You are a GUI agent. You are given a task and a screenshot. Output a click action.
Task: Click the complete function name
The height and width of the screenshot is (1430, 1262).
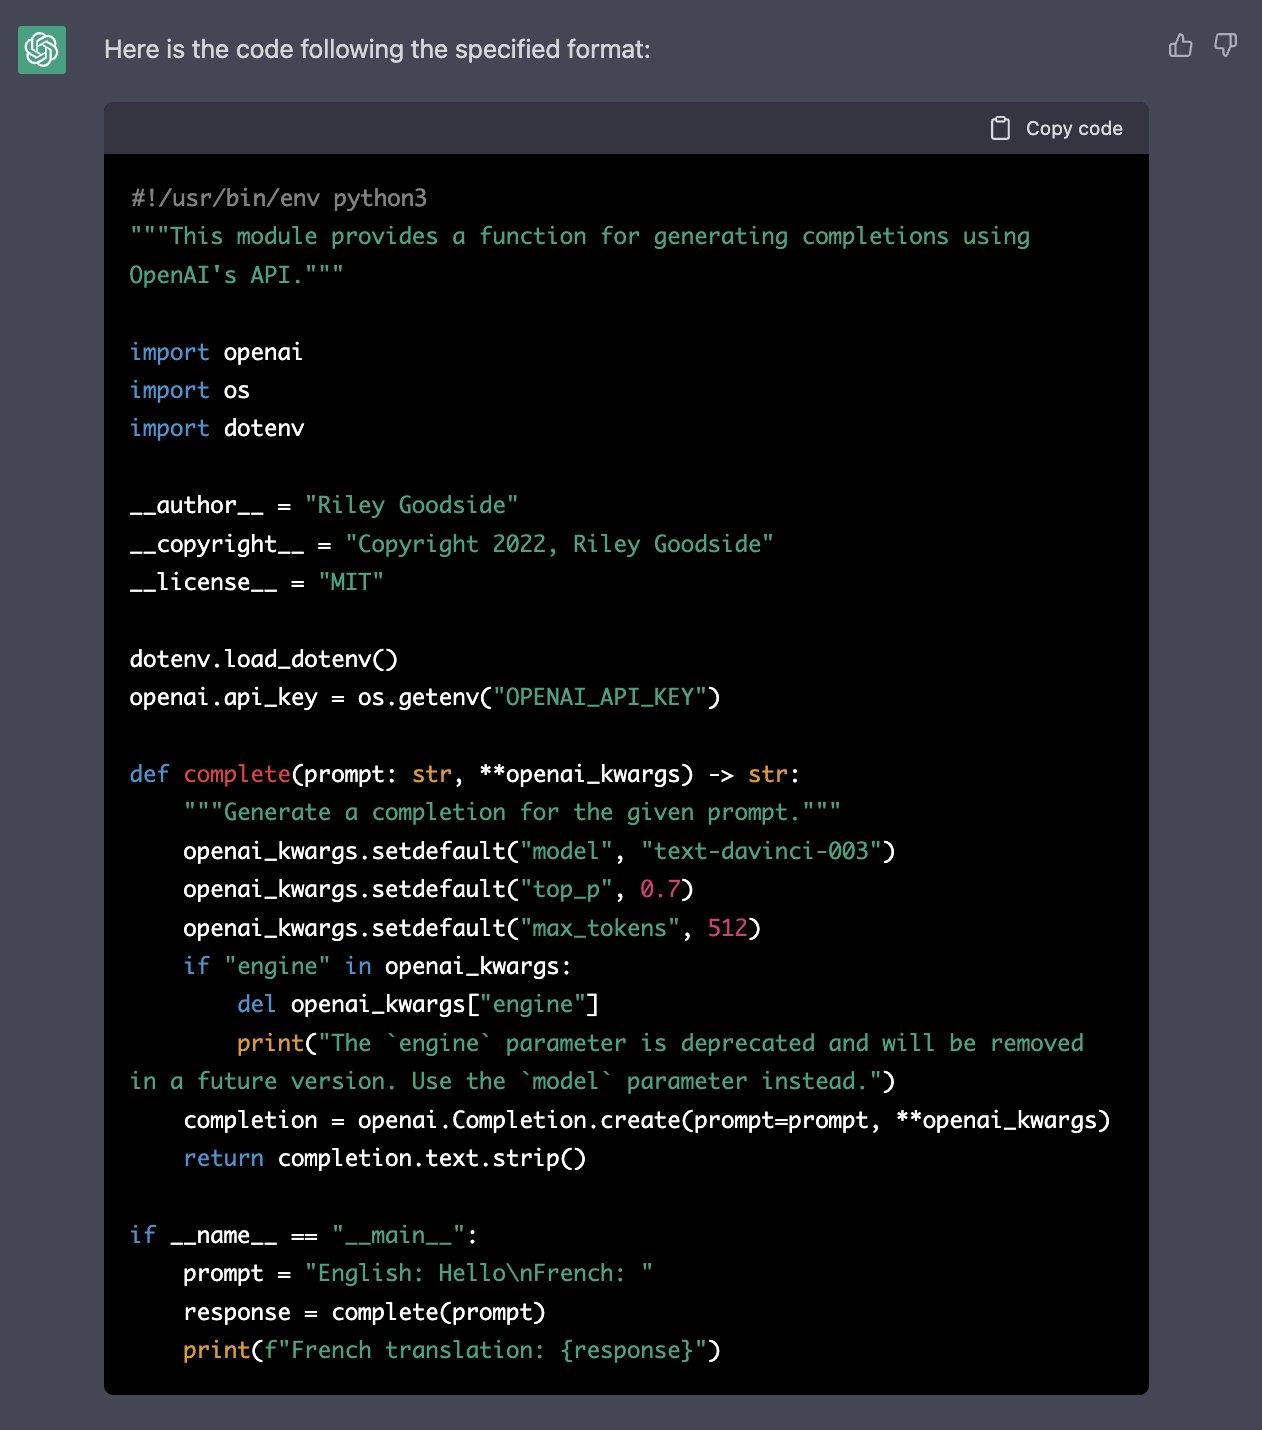236,773
